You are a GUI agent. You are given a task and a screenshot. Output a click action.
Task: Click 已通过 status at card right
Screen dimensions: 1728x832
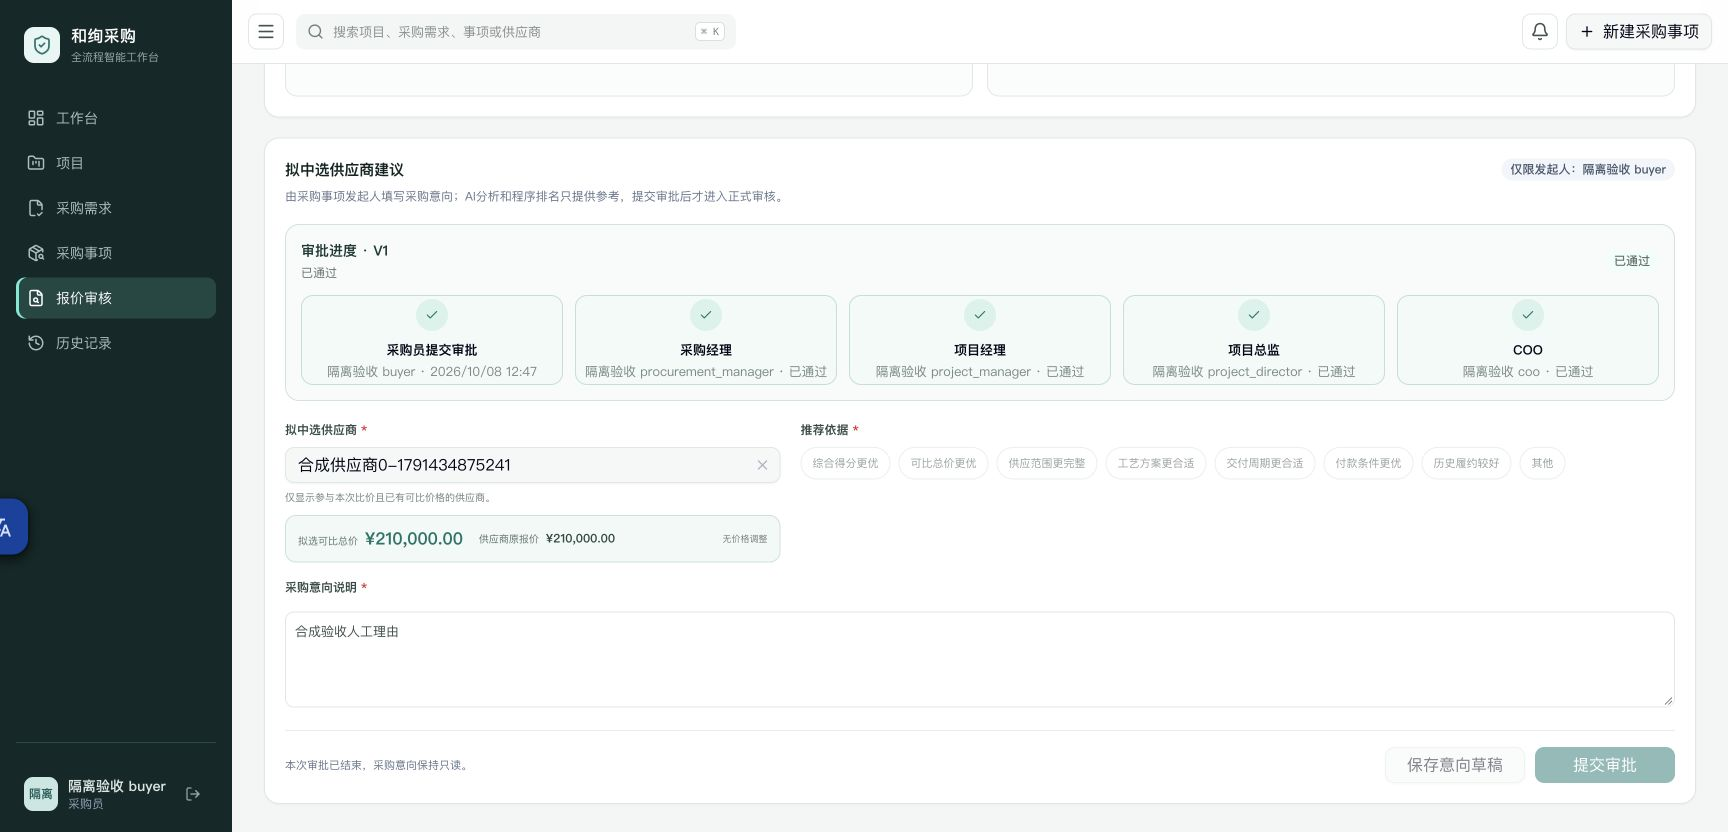[x=1632, y=261]
